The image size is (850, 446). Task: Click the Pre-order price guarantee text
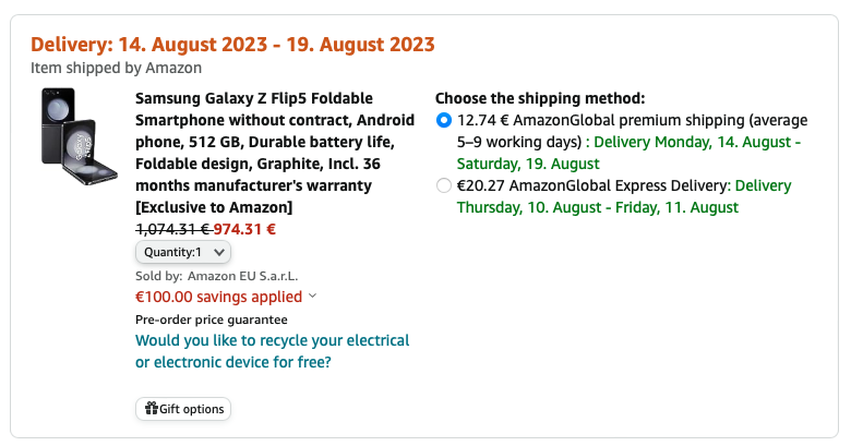click(211, 320)
